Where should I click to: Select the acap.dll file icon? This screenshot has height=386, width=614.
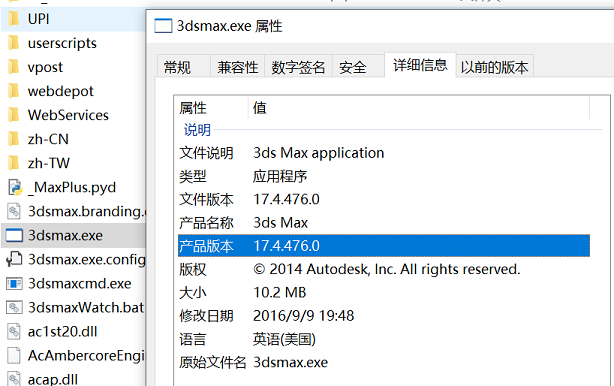(14, 379)
